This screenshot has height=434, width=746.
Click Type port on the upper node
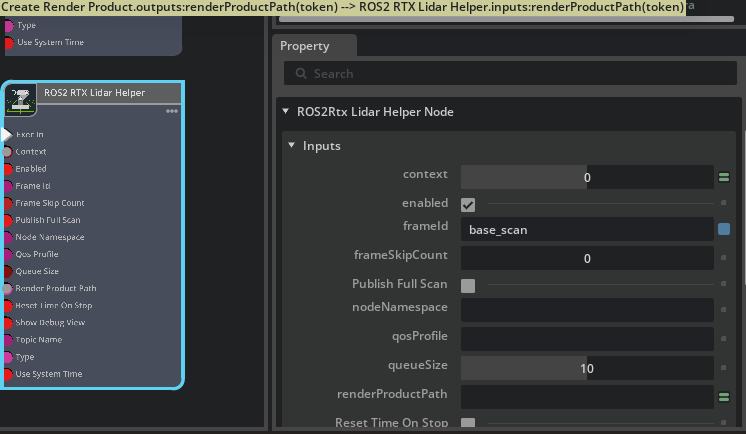tap(9, 26)
